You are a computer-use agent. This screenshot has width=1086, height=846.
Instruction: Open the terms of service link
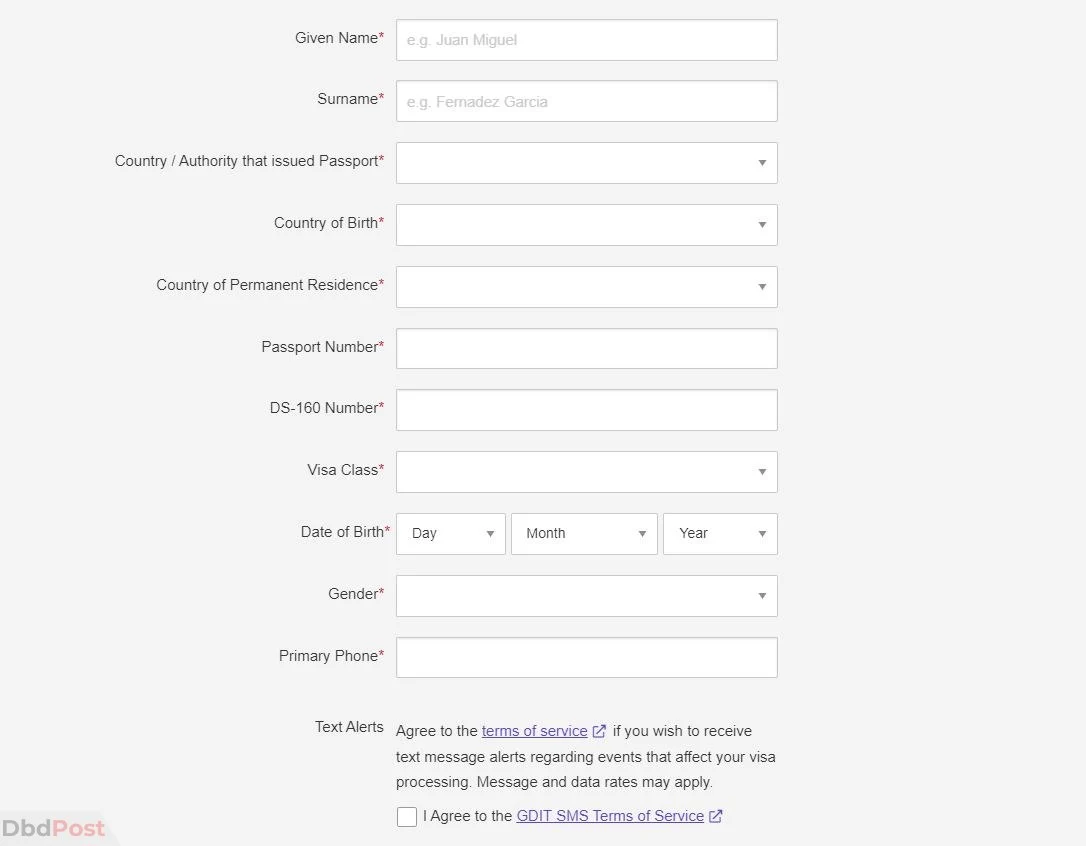(534, 731)
